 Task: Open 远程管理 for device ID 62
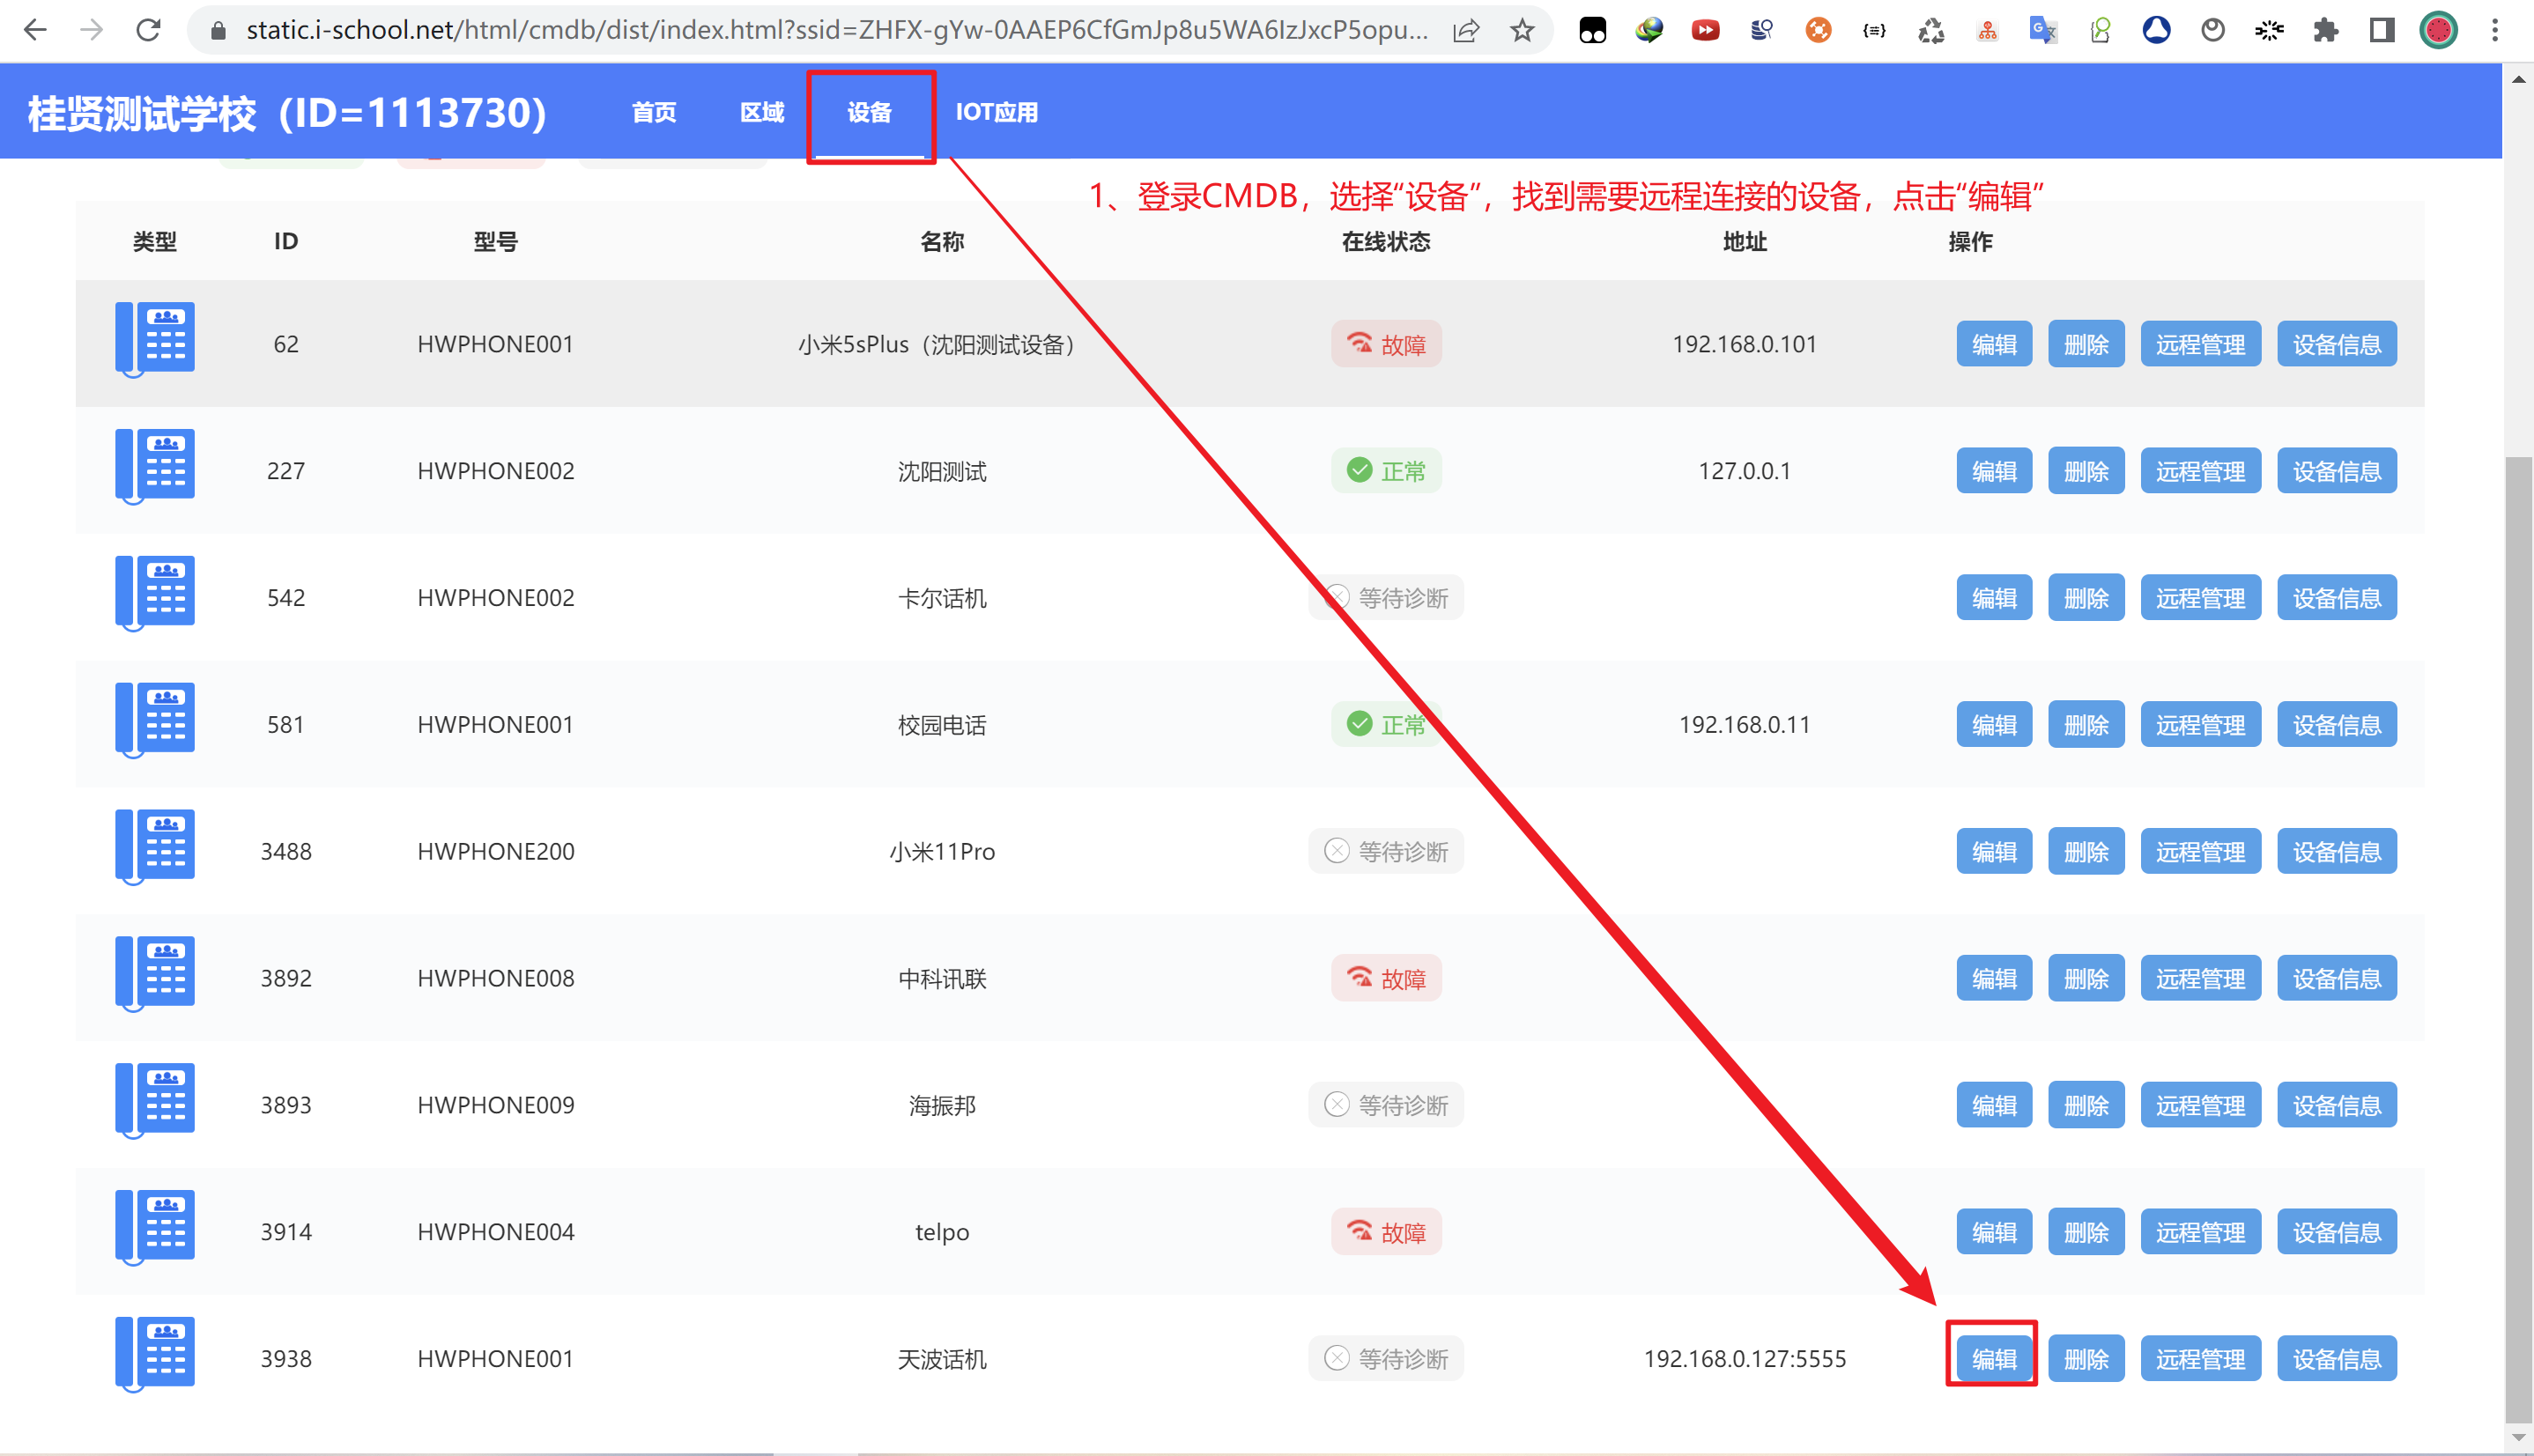tap(2200, 344)
